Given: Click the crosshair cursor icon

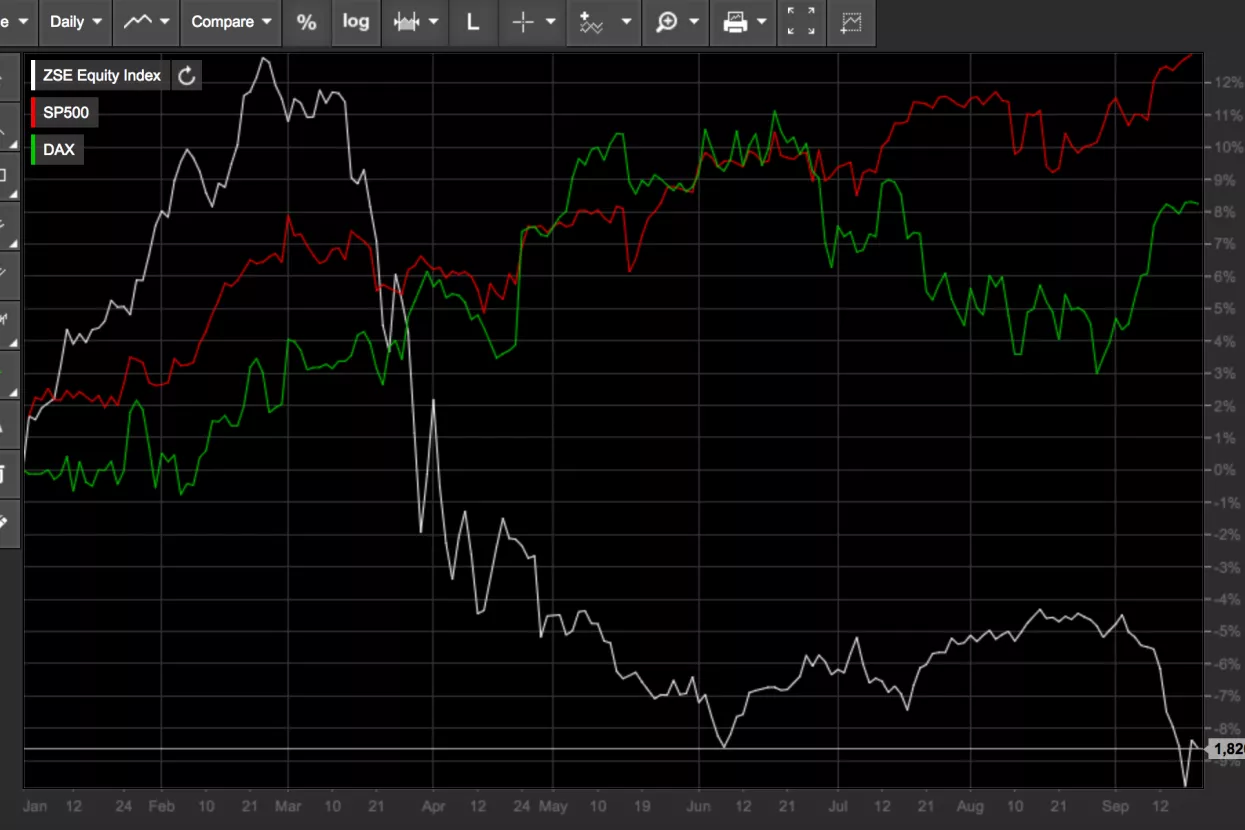Looking at the screenshot, I should pos(523,22).
